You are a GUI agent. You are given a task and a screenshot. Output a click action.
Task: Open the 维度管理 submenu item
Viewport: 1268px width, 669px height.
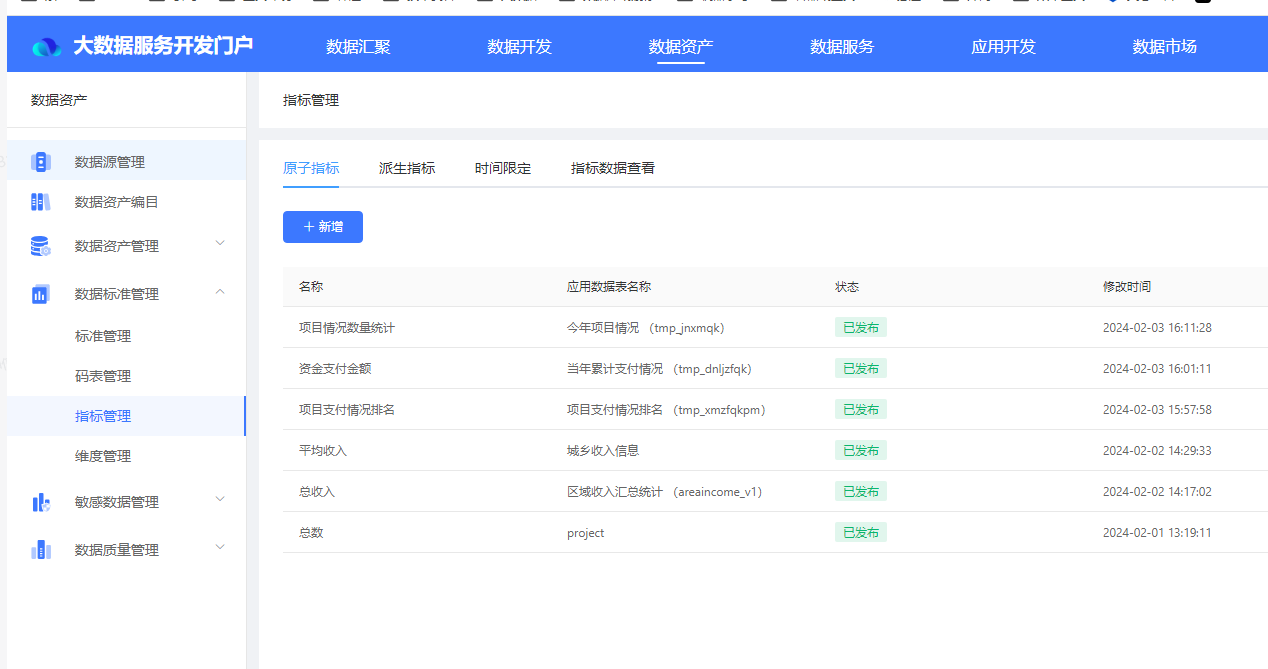coord(103,456)
